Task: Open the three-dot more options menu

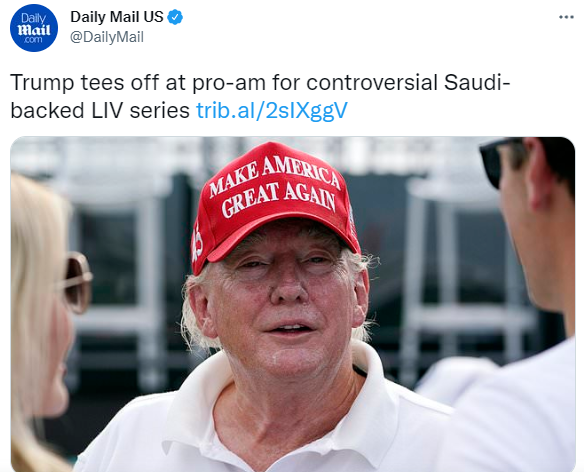Action: 566,17
